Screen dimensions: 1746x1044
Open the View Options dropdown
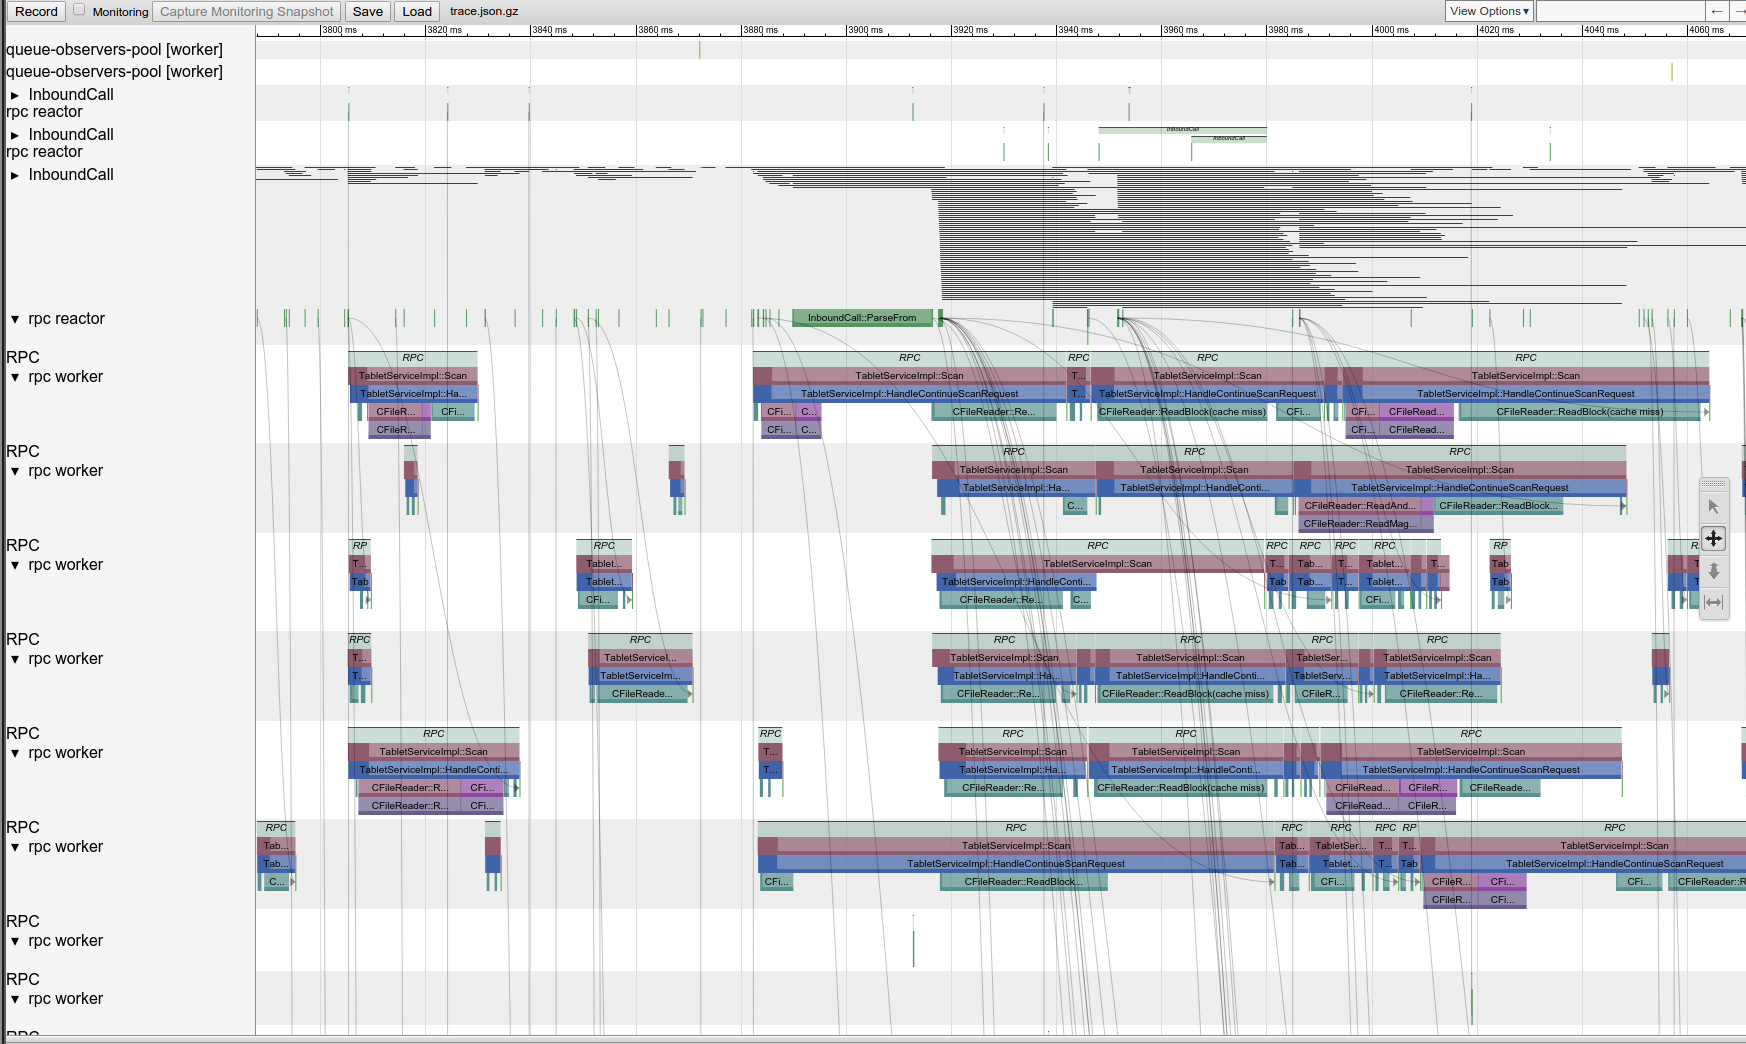pyautogui.click(x=1489, y=11)
